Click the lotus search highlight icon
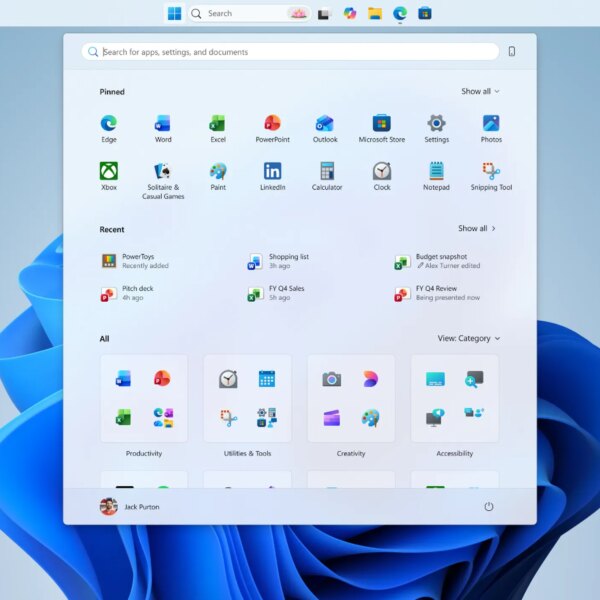This screenshot has width=600, height=600. click(298, 14)
